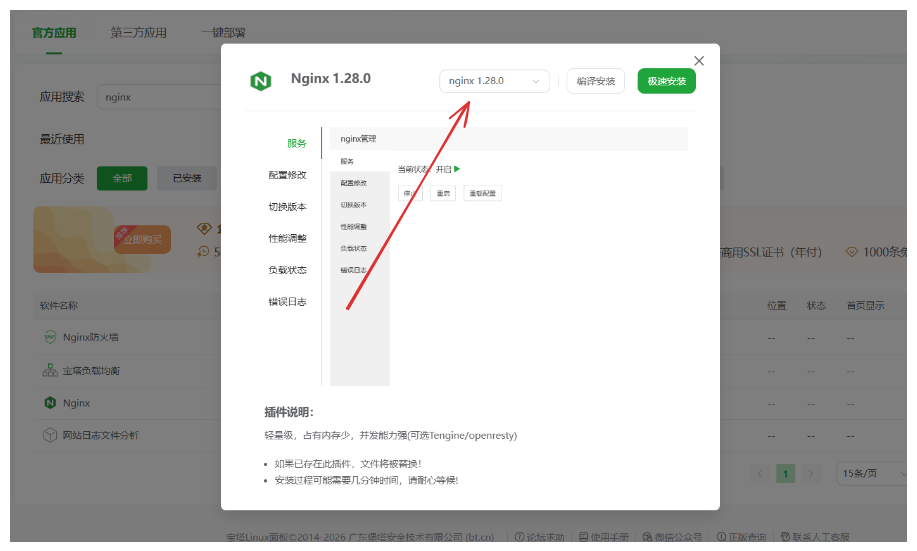Click the 网站日志文件分析 cube icon
This screenshot has height=551, width=917.
click(50, 435)
